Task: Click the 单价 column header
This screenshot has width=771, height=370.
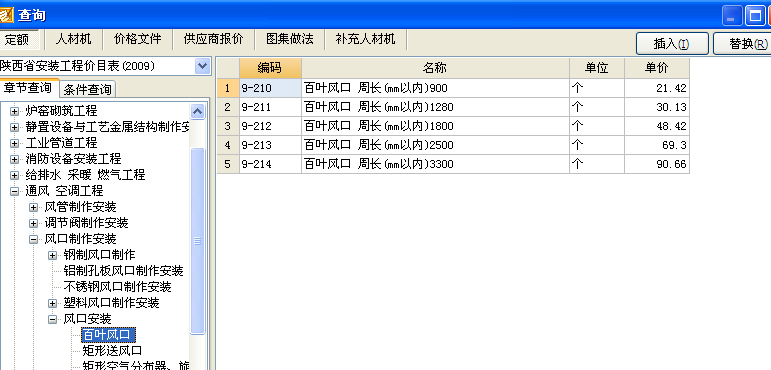Action: [657, 68]
